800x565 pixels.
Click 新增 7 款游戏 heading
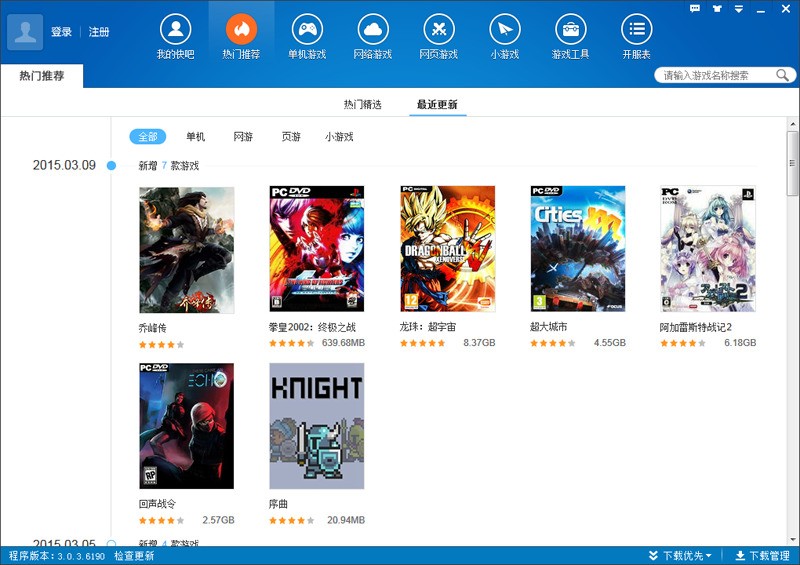(x=169, y=166)
